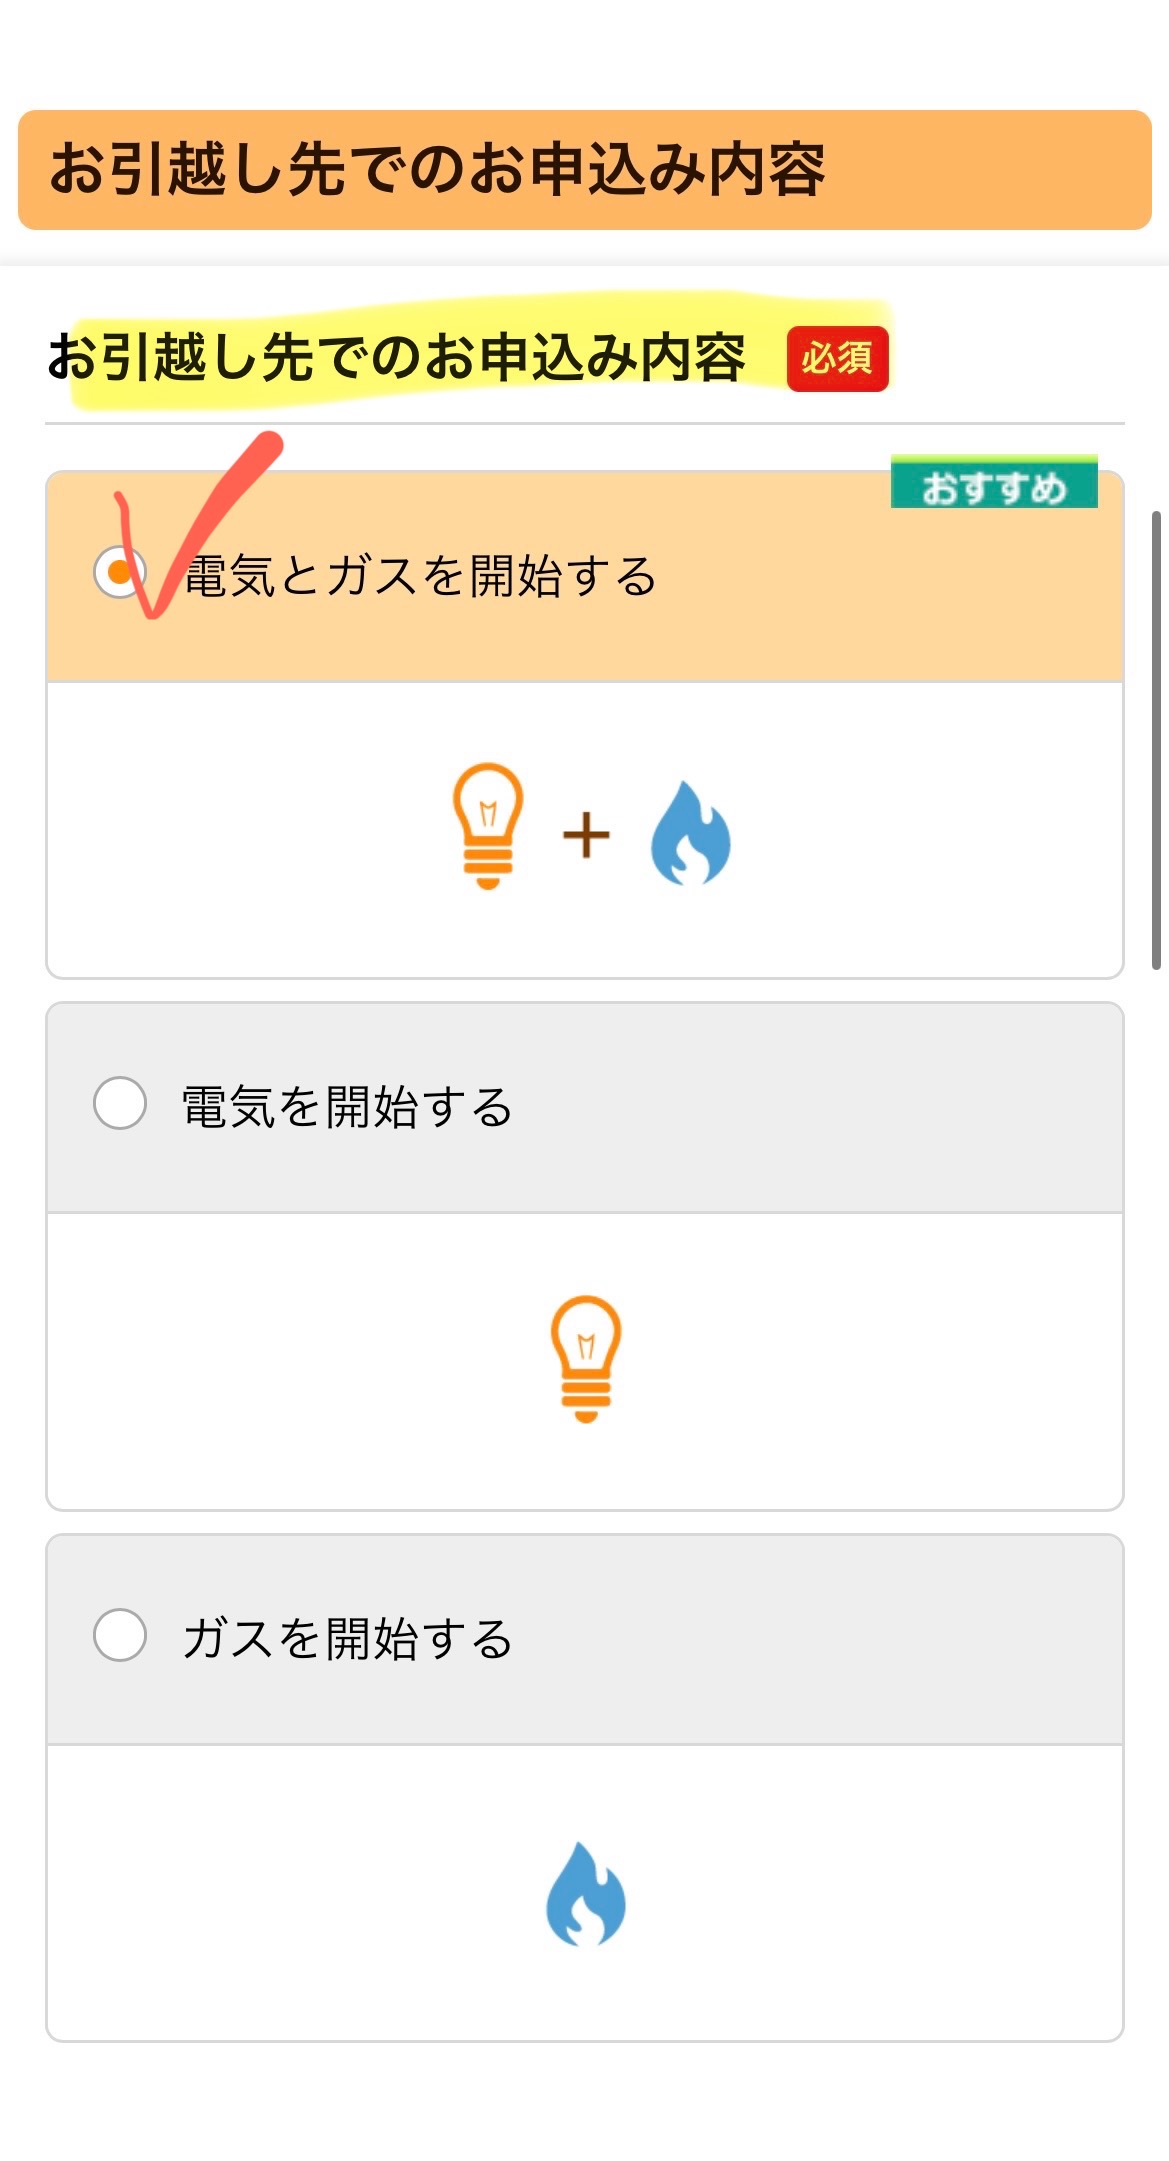This screenshot has height=2161, width=1169.
Task: Click the red checkmark annotation over the first option
Action: click(198, 524)
